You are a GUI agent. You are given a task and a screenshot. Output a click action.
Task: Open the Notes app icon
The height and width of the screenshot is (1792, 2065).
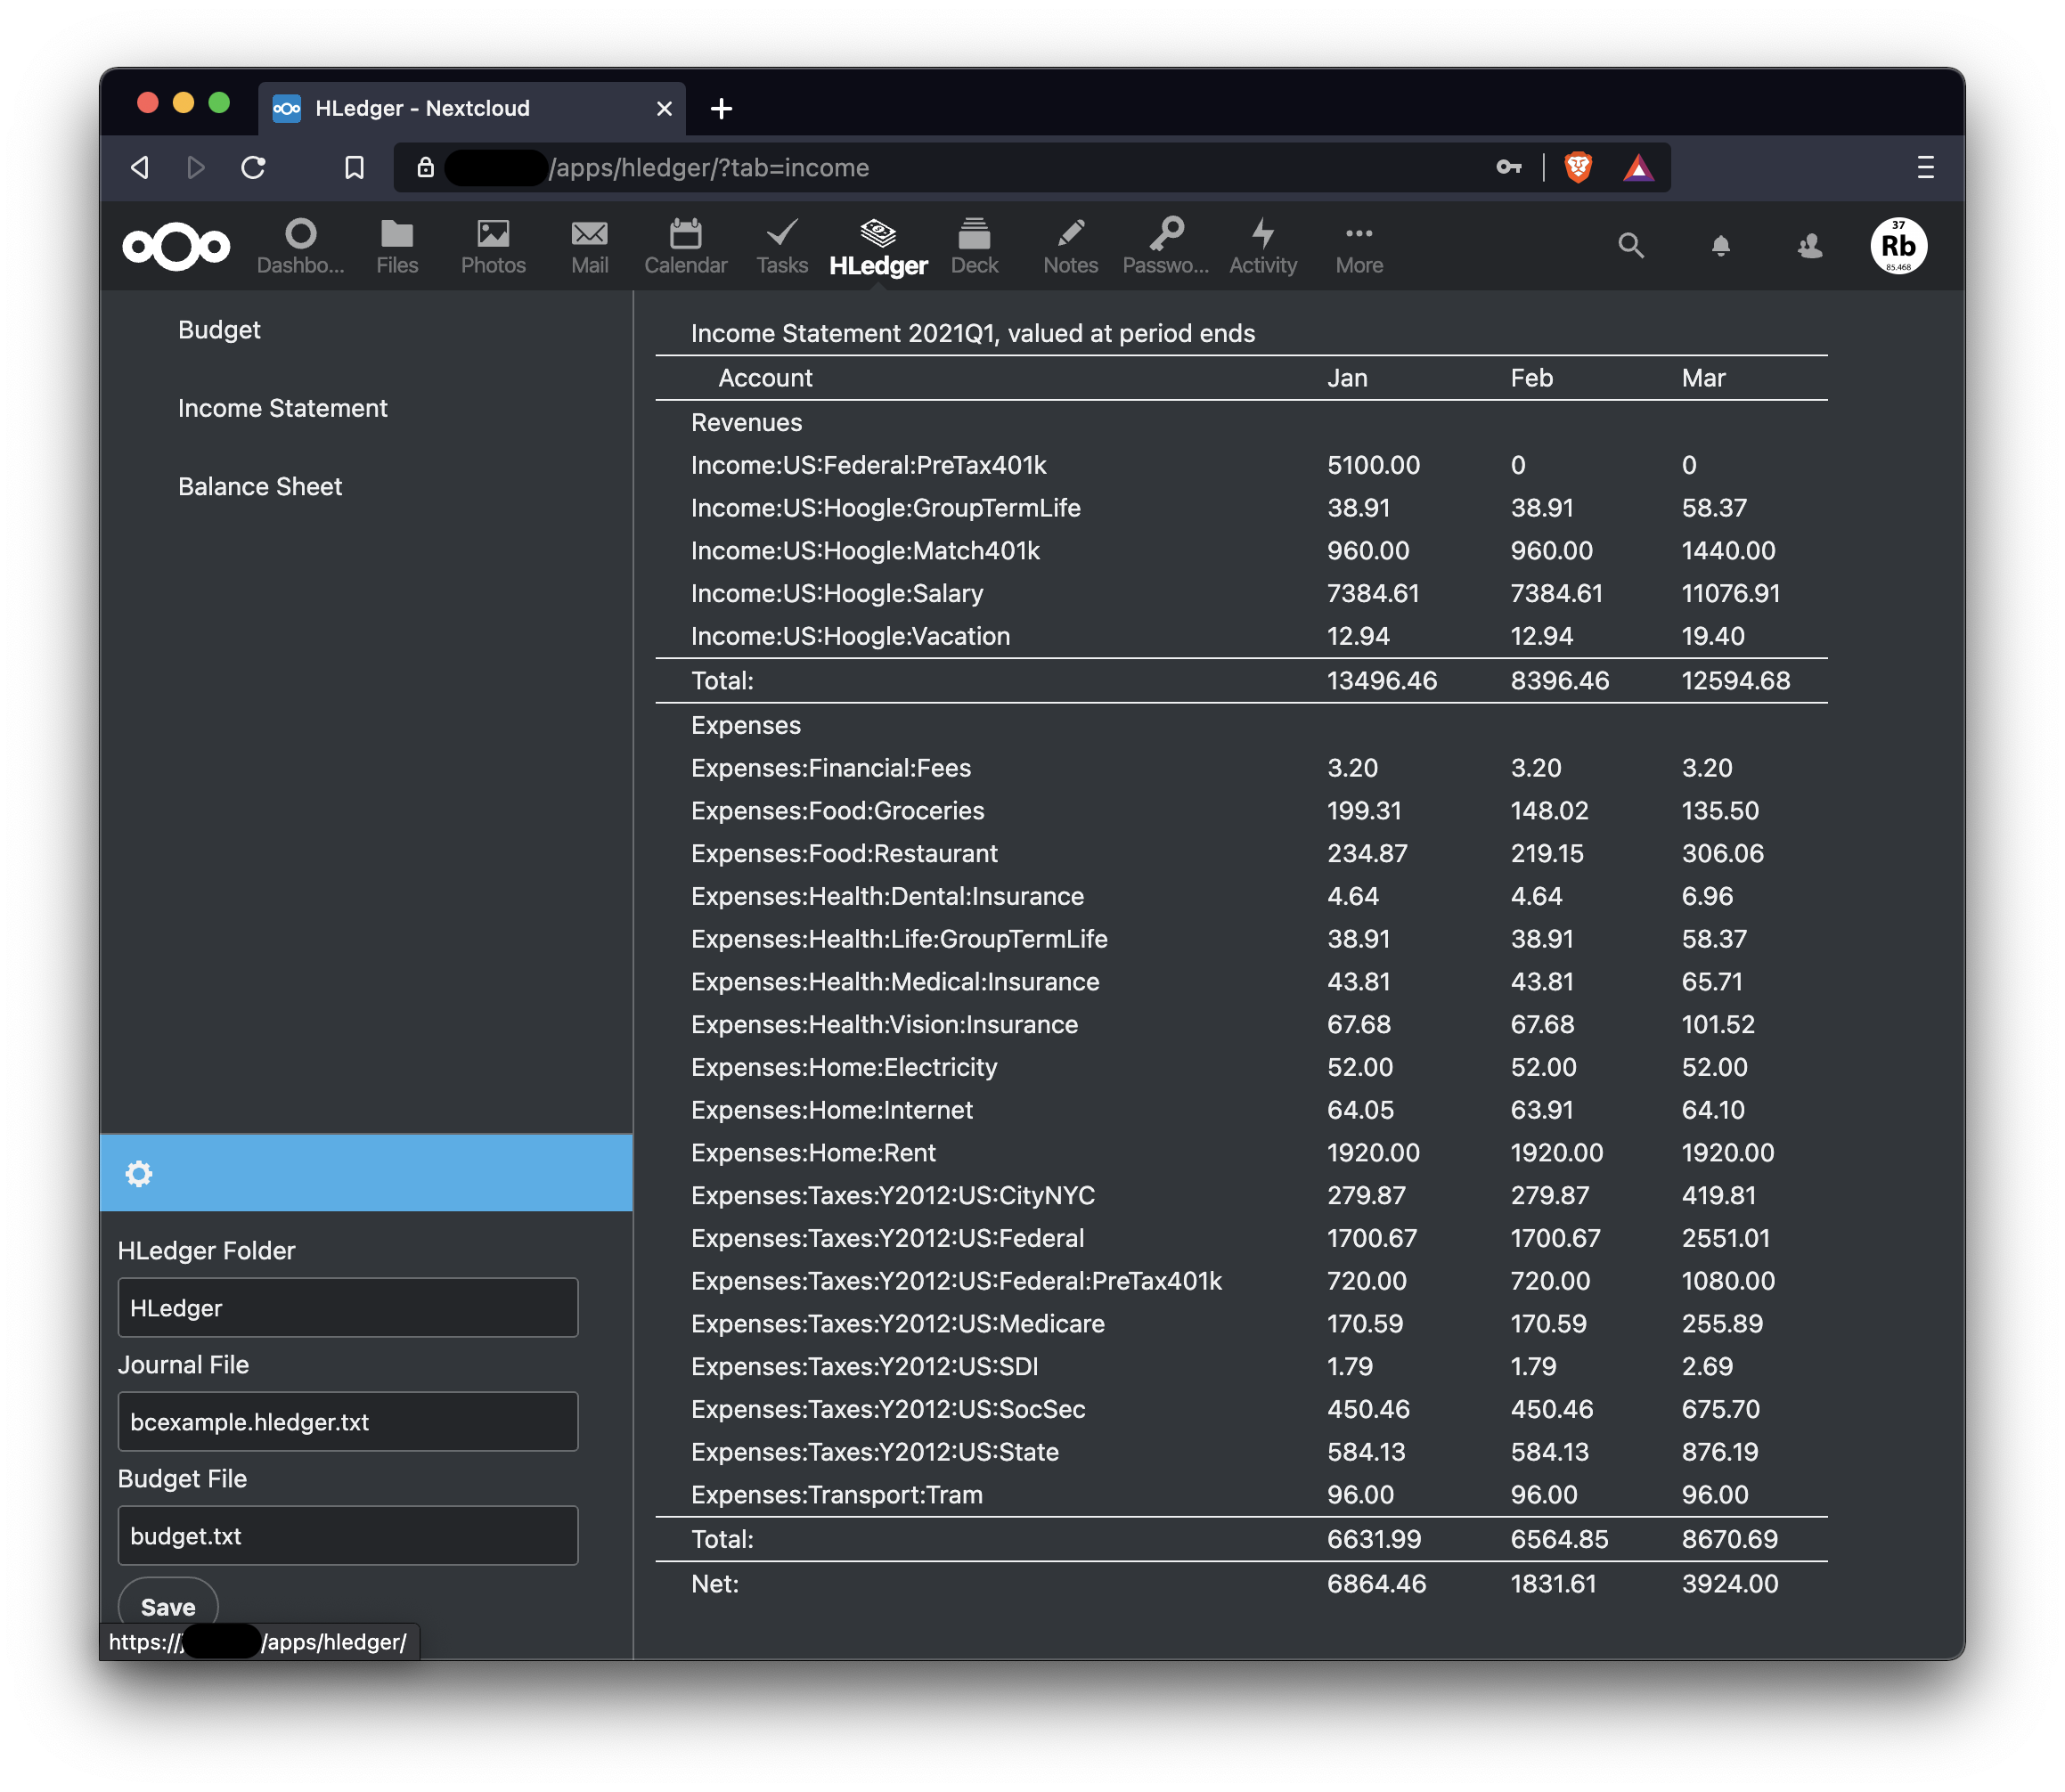click(1070, 245)
